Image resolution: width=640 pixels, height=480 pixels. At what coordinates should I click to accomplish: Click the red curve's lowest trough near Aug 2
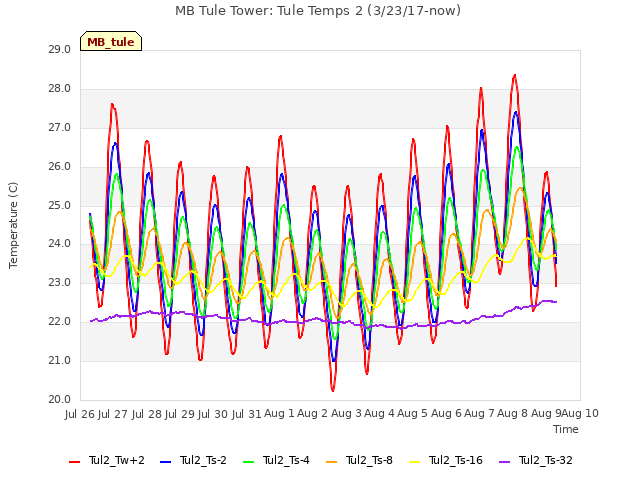(x=333, y=390)
